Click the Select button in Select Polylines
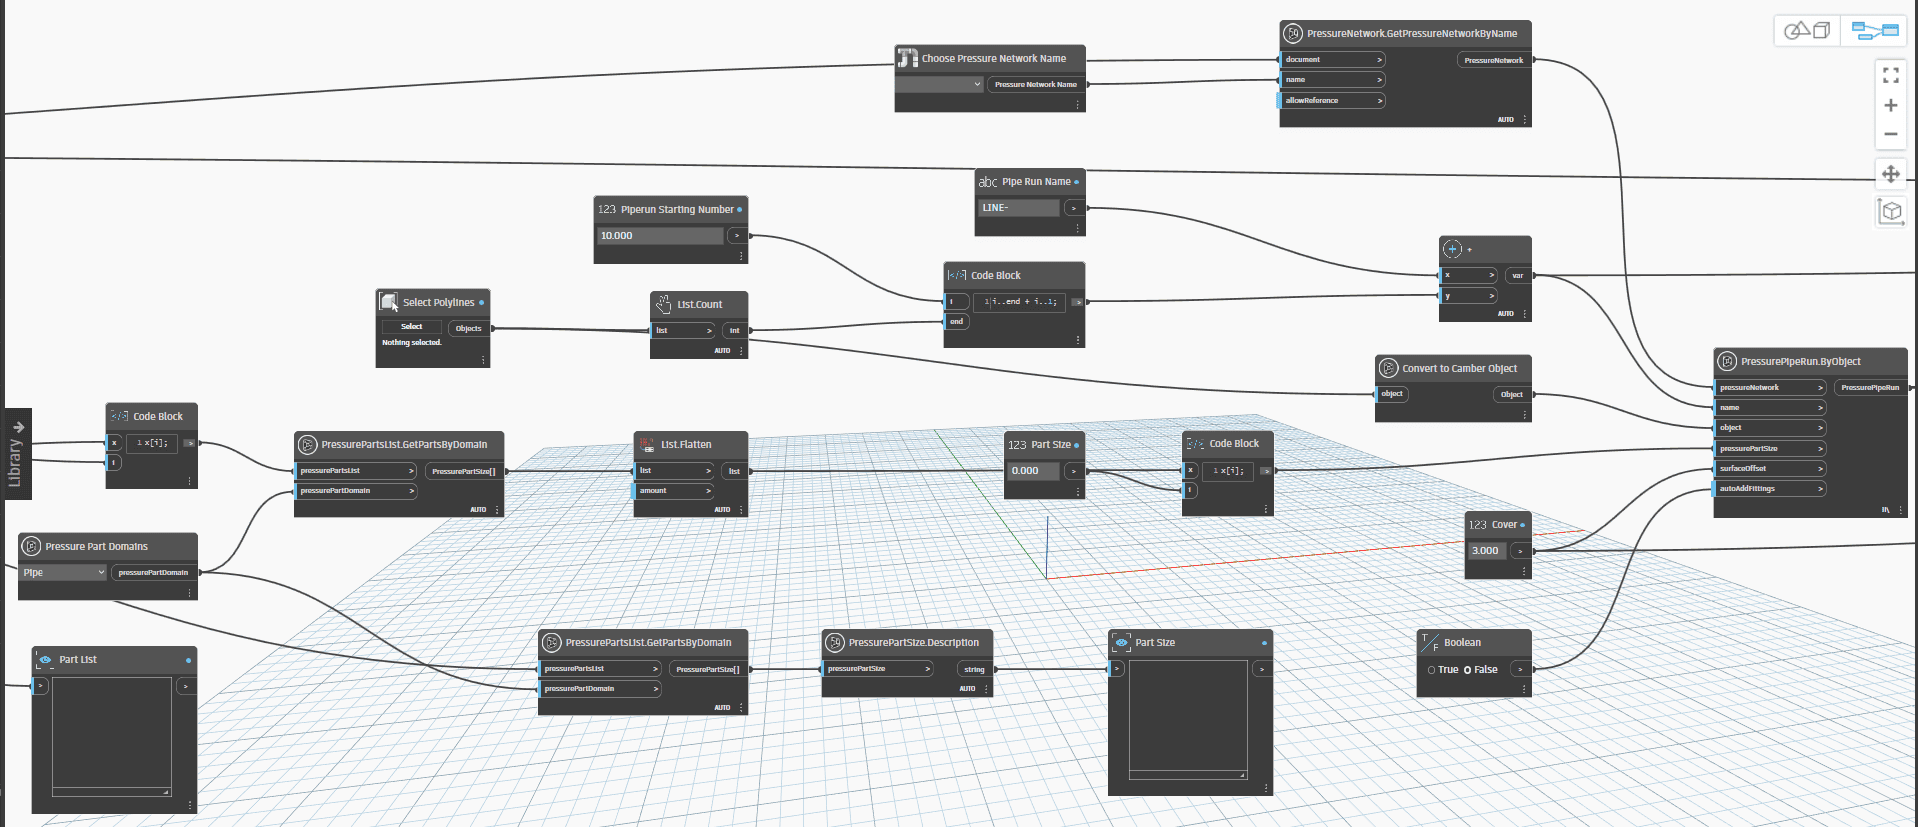 (x=411, y=327)
